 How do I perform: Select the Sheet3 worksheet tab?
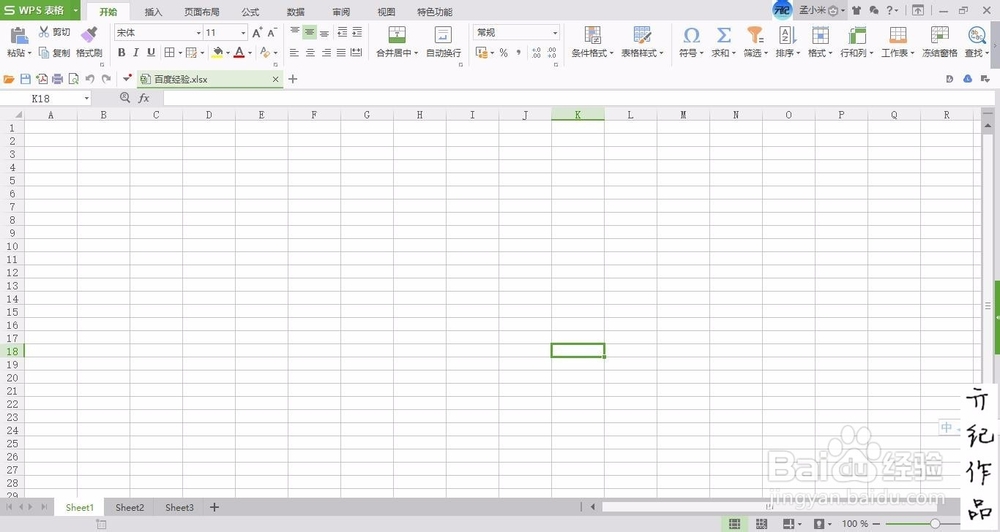tap(179, 507)
